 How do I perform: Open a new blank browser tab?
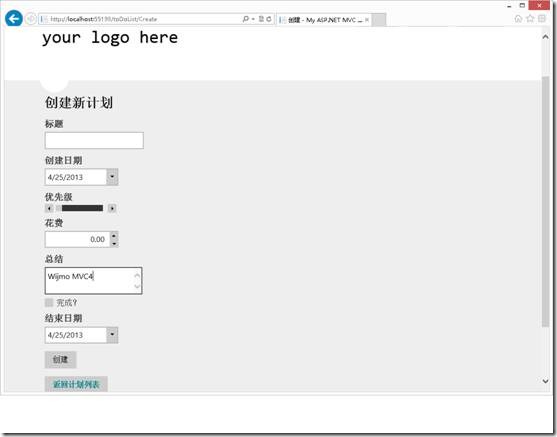[x=379, y=20]
